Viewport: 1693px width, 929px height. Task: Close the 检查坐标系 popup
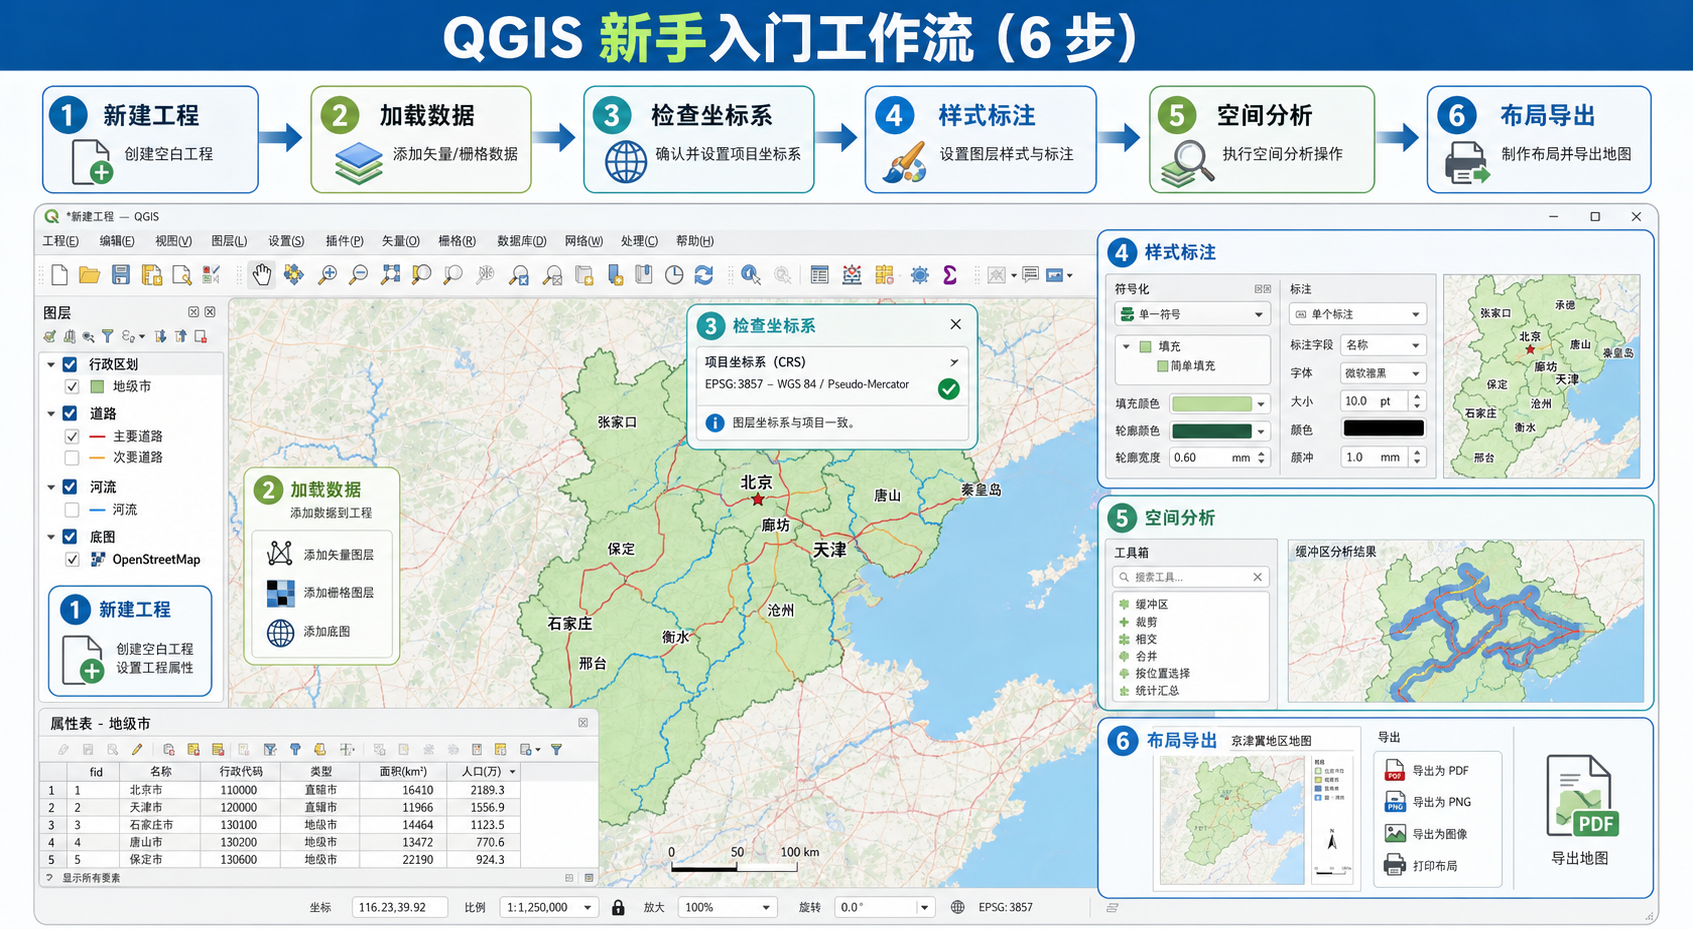pos(955,324)
